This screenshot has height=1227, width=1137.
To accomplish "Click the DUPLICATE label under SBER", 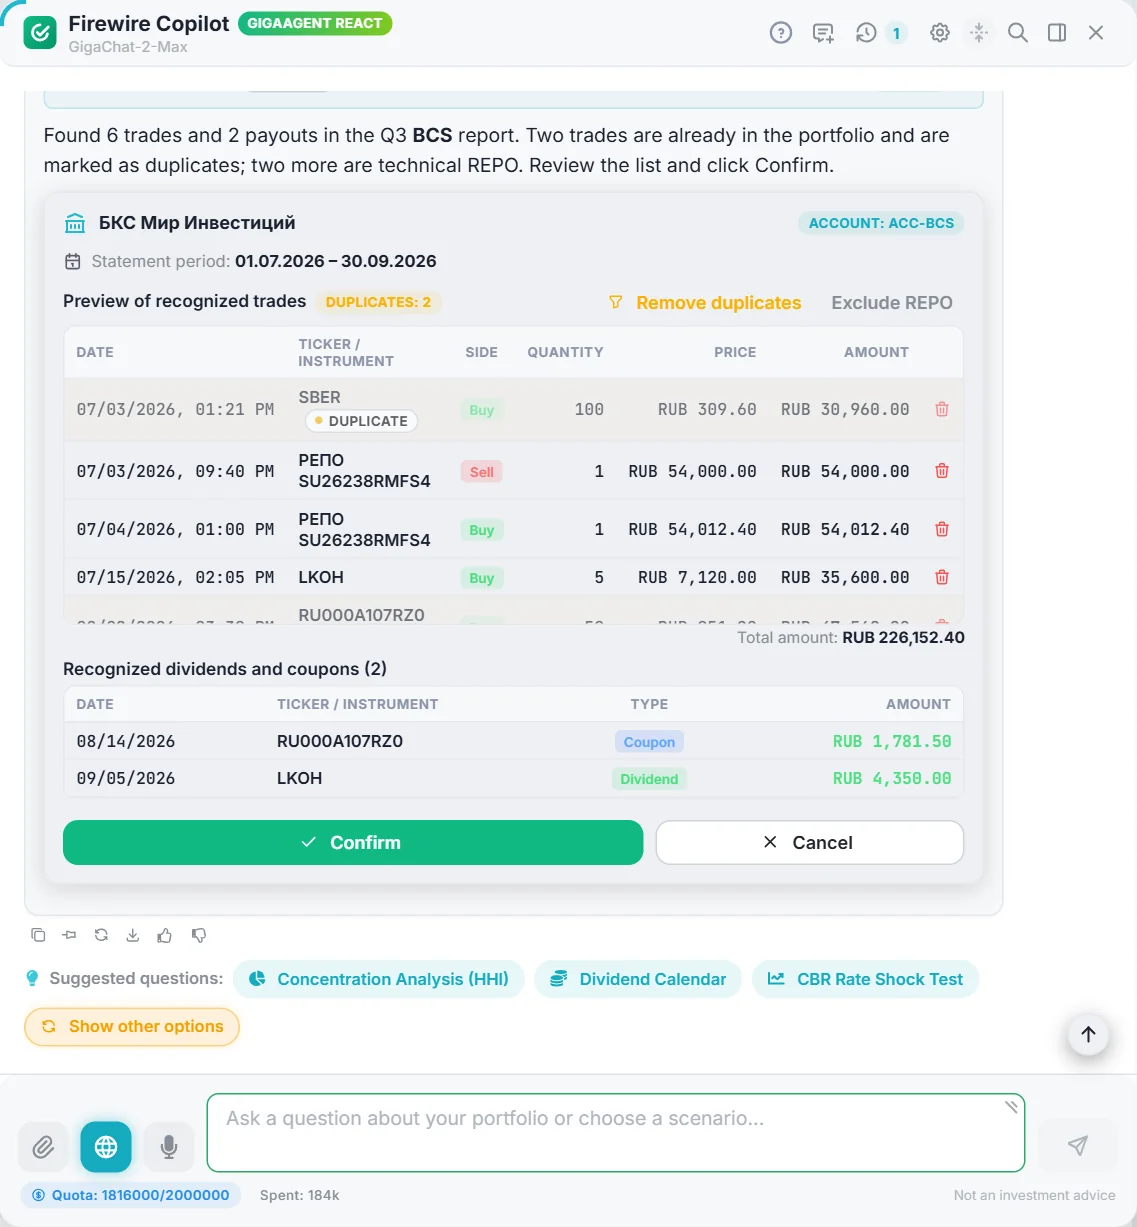I will tap(361, 421).
